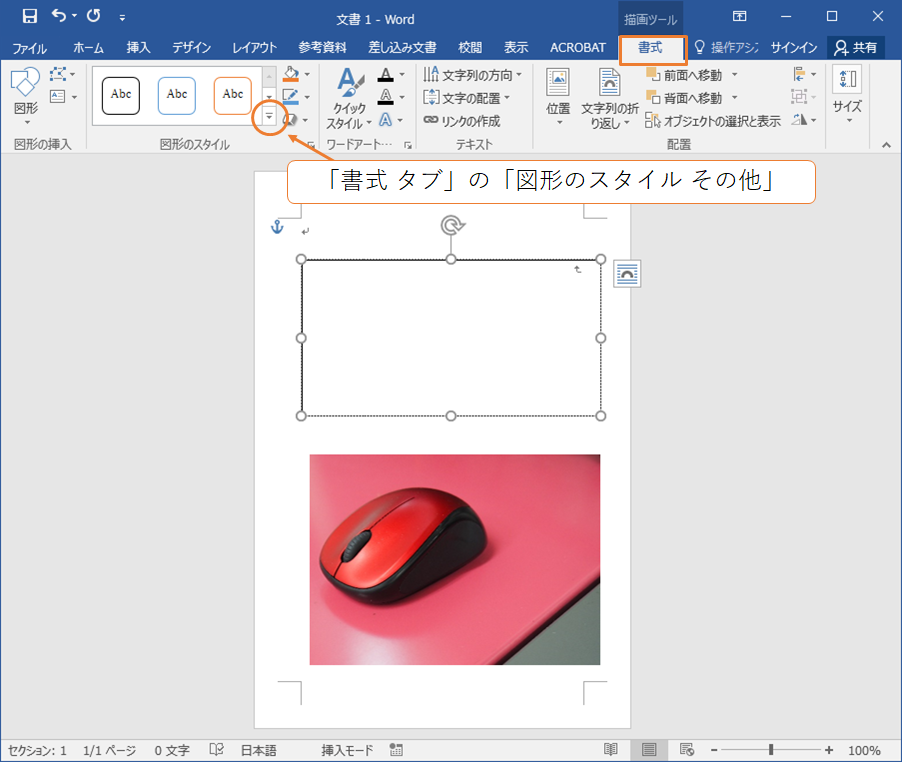This screenshot has height=762, width=902.
Task: Open the layout options icon beside the text box
Action: point(627,274)
